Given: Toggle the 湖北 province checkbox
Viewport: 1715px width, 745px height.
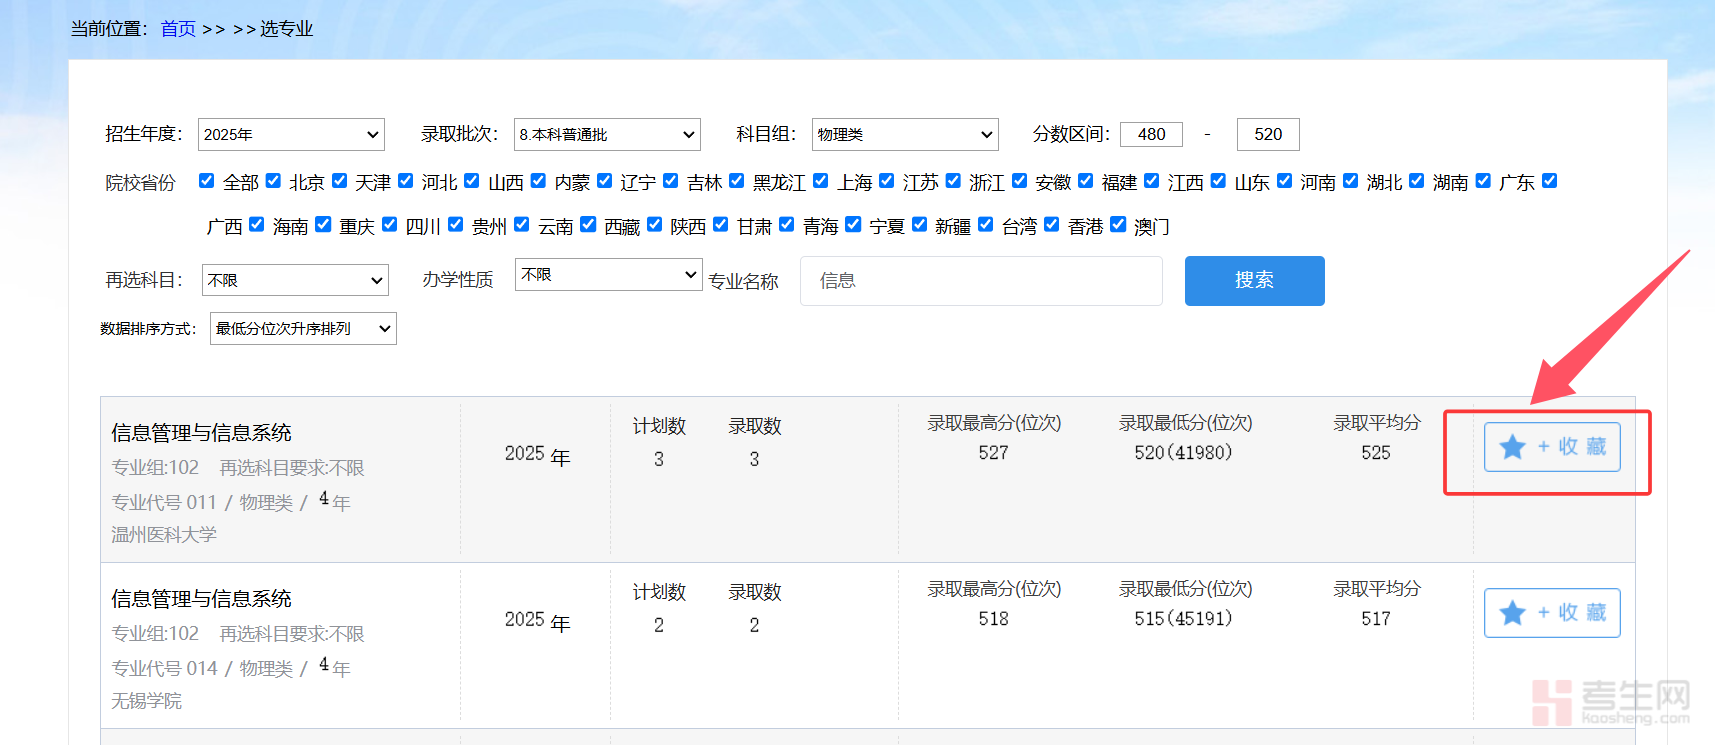Looking at the screenshot, I should tap(1350, 181).
